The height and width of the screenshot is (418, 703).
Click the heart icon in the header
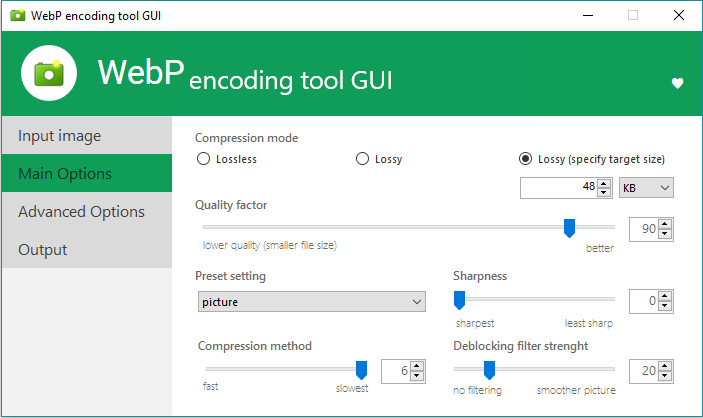(677, 83)
